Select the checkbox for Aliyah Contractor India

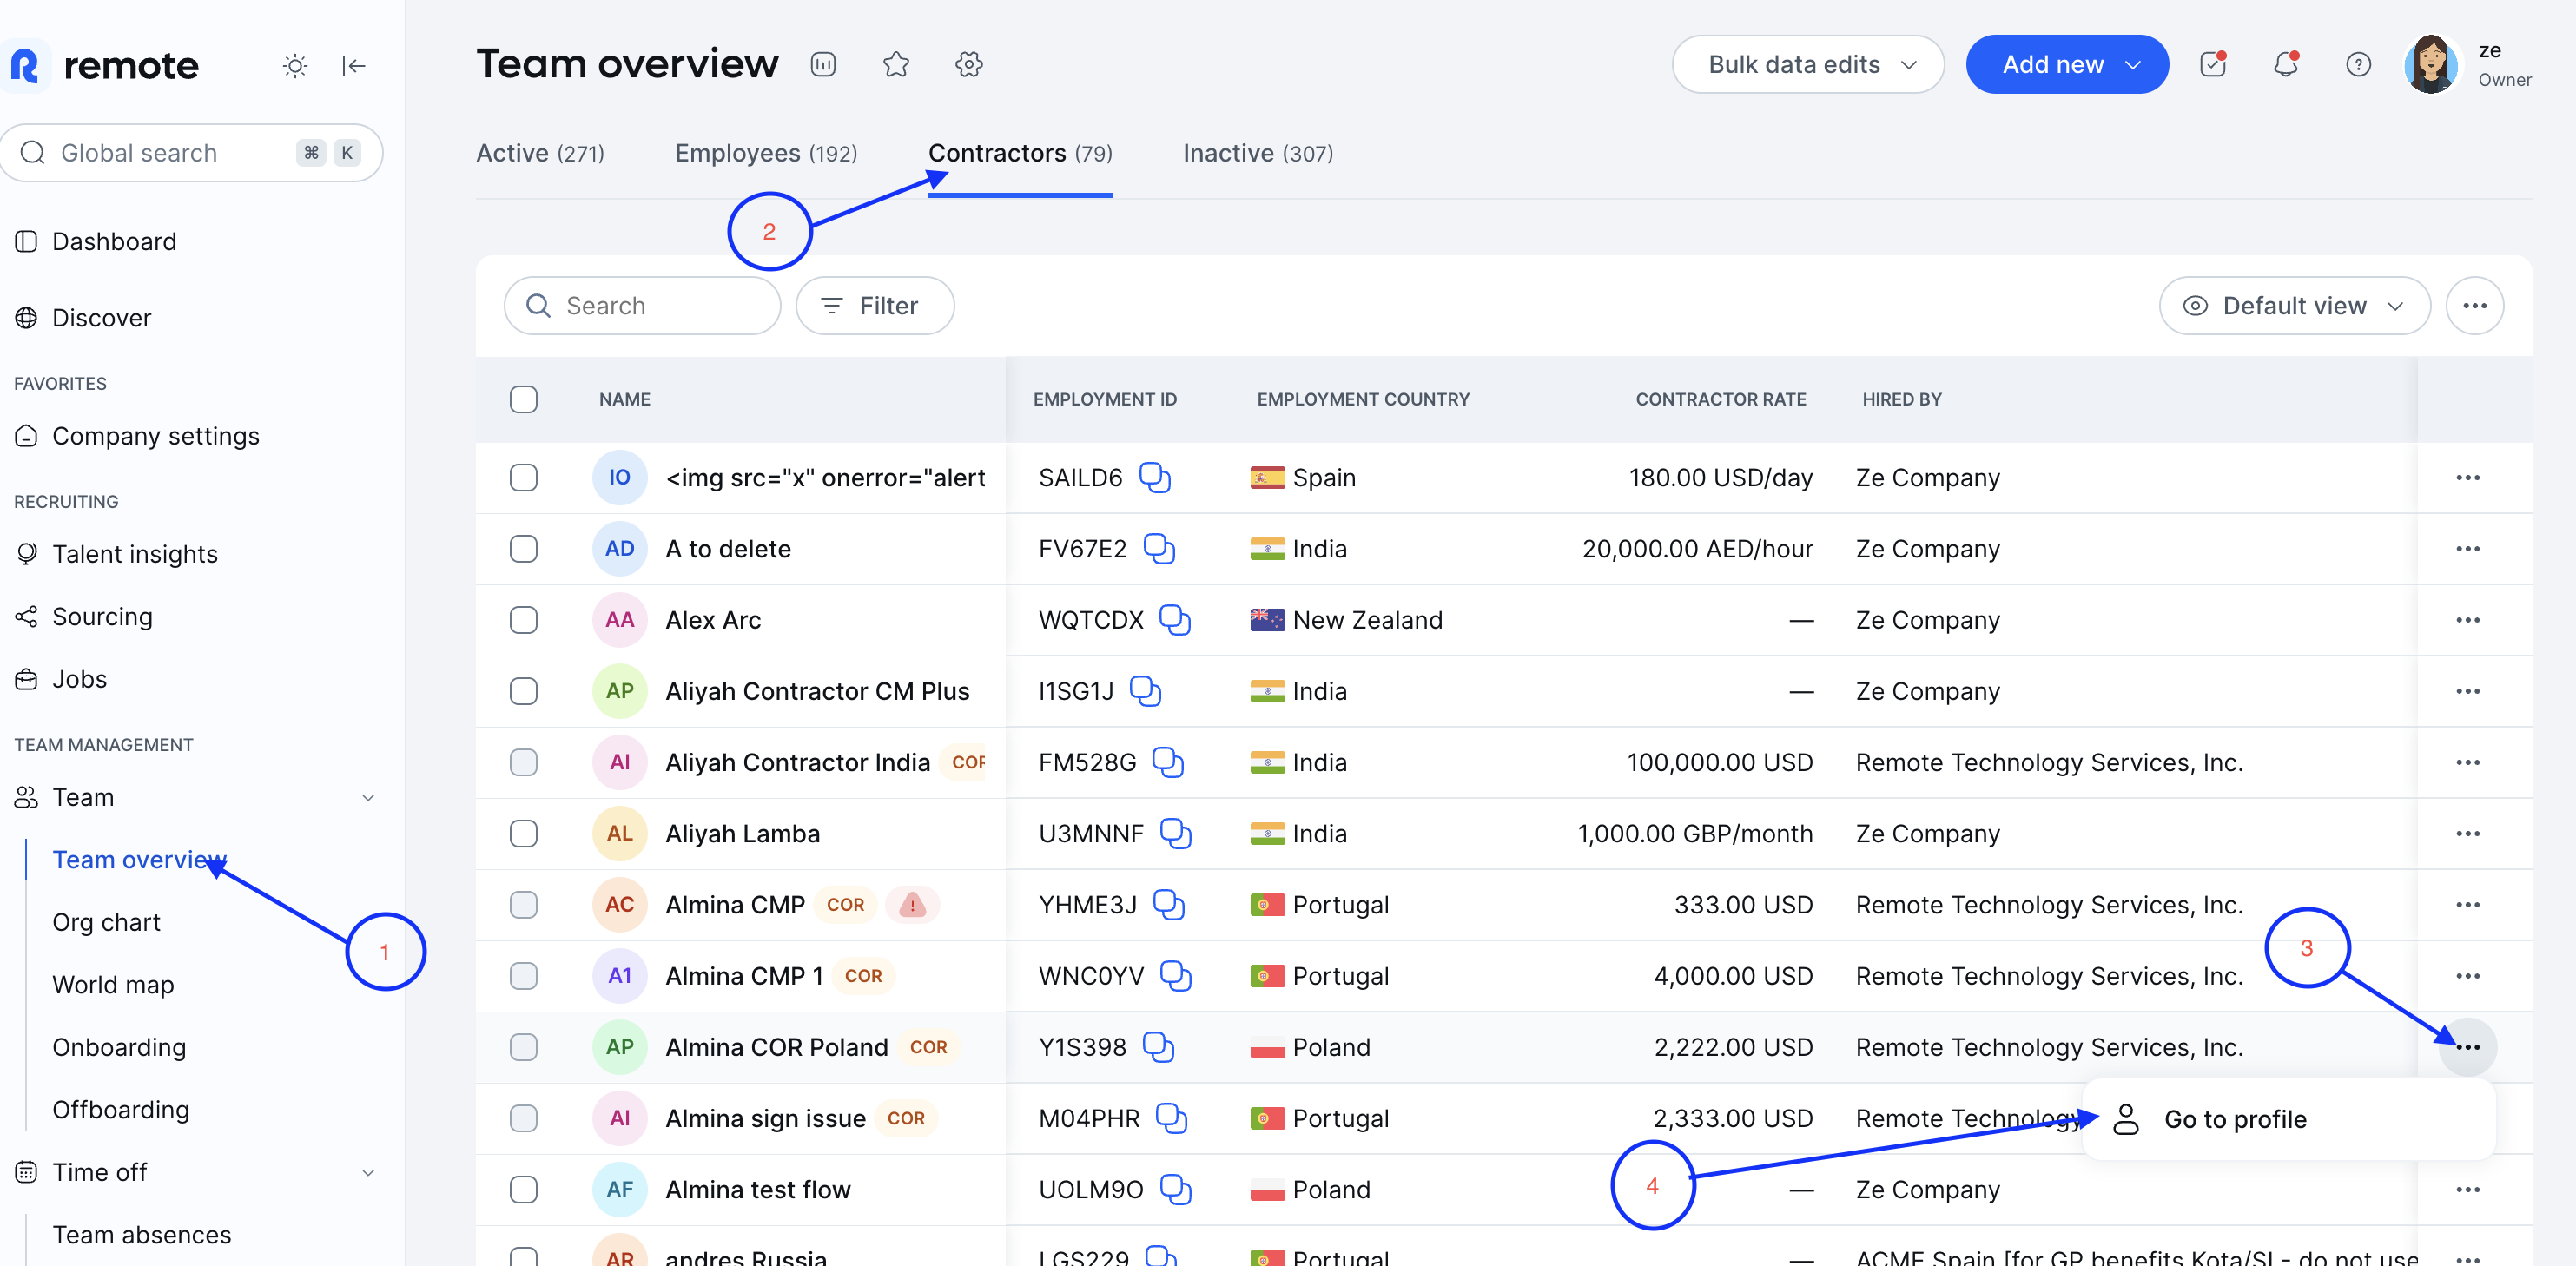coord(523,763)
